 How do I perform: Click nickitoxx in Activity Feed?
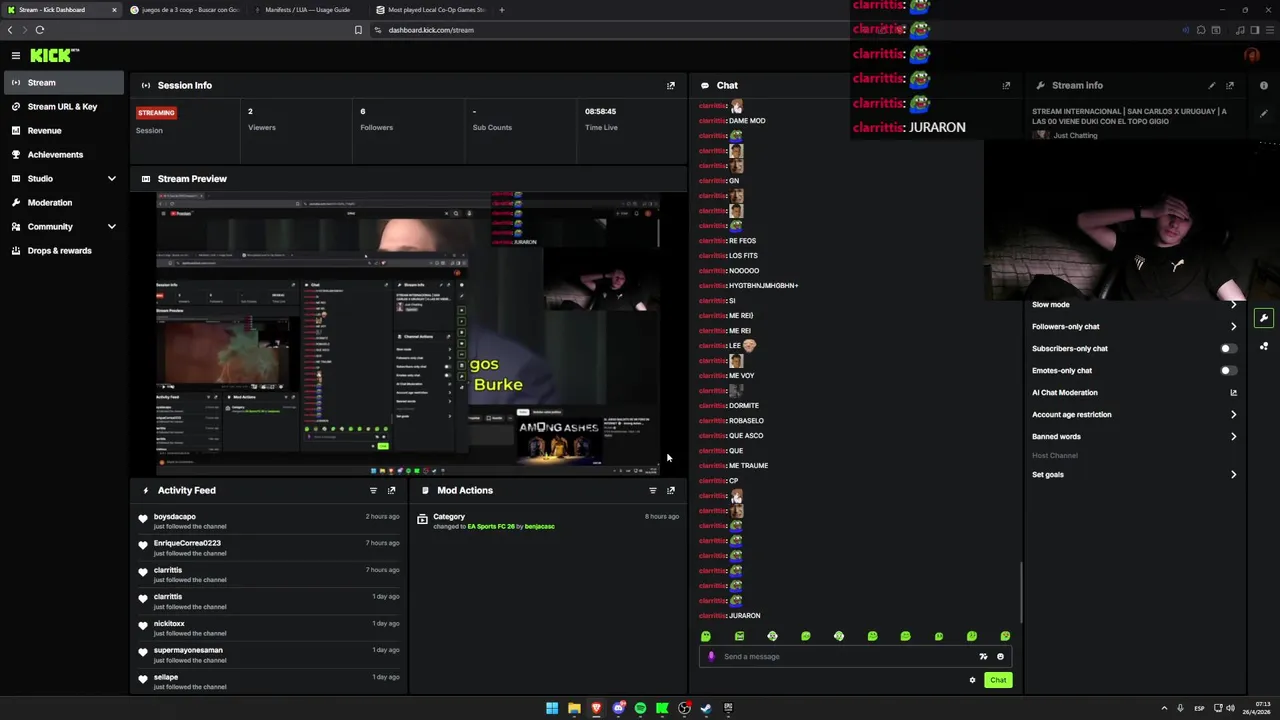point(169,623)
